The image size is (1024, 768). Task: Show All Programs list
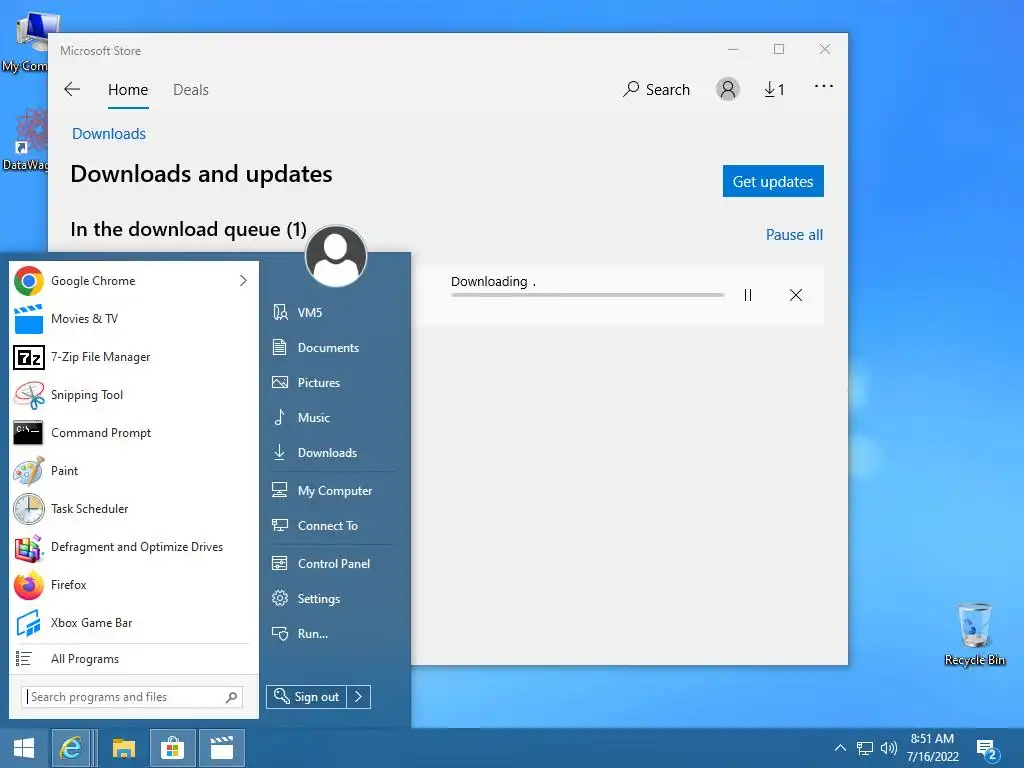coord(134,659)
